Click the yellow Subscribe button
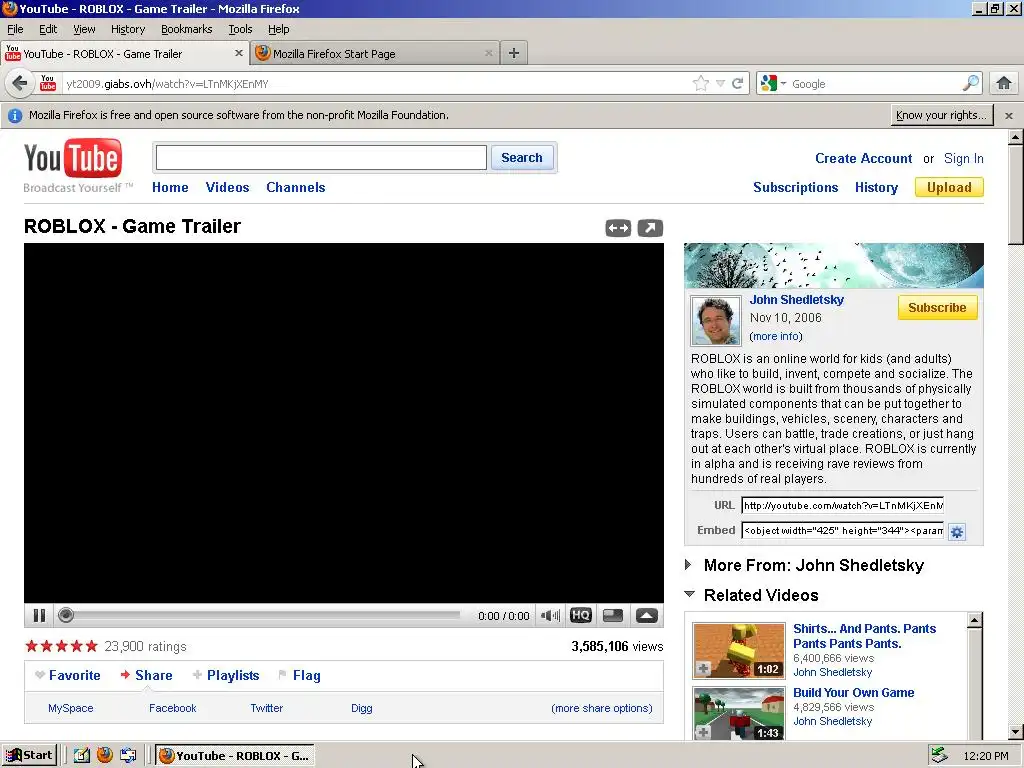The image size is (1024, 768). coord(937,308)
